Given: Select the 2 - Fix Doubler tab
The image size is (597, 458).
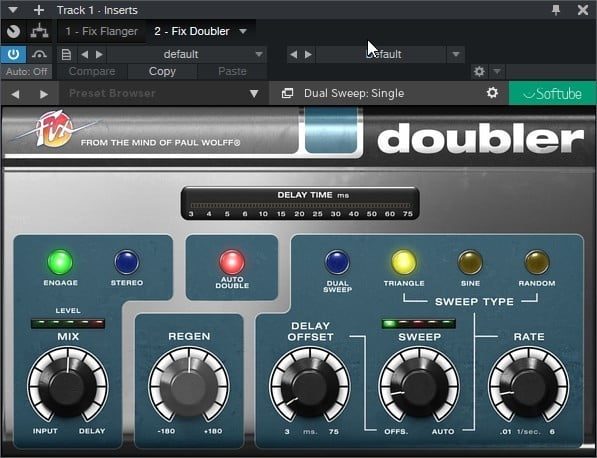Looking at the screenshot, I should (192, 31).
